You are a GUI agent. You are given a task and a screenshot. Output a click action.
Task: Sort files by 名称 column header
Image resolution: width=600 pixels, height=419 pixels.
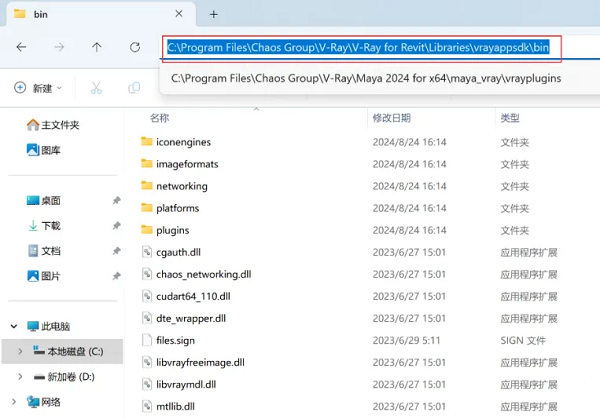click(x=160, y=118)
